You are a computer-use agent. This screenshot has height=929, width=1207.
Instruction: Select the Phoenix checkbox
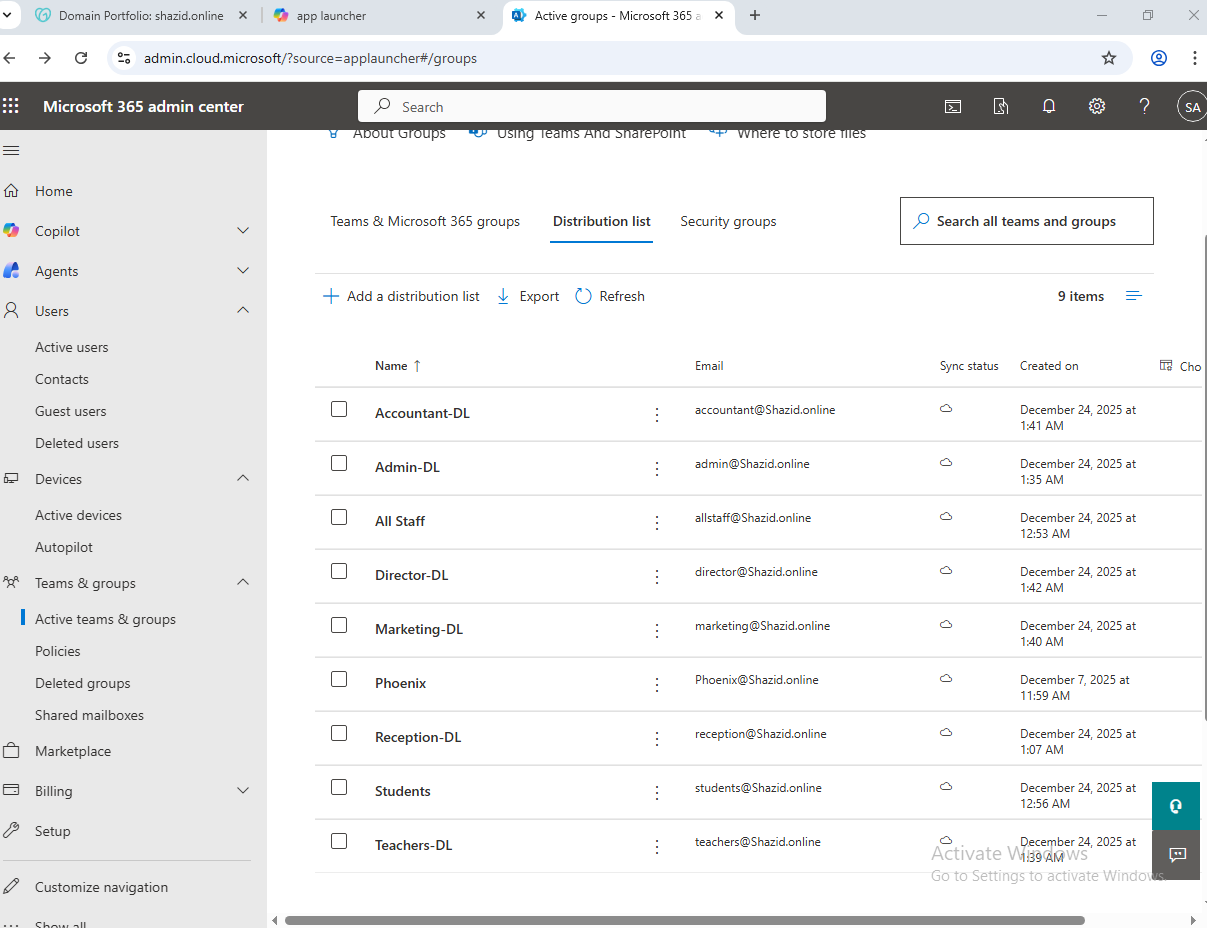339,679
